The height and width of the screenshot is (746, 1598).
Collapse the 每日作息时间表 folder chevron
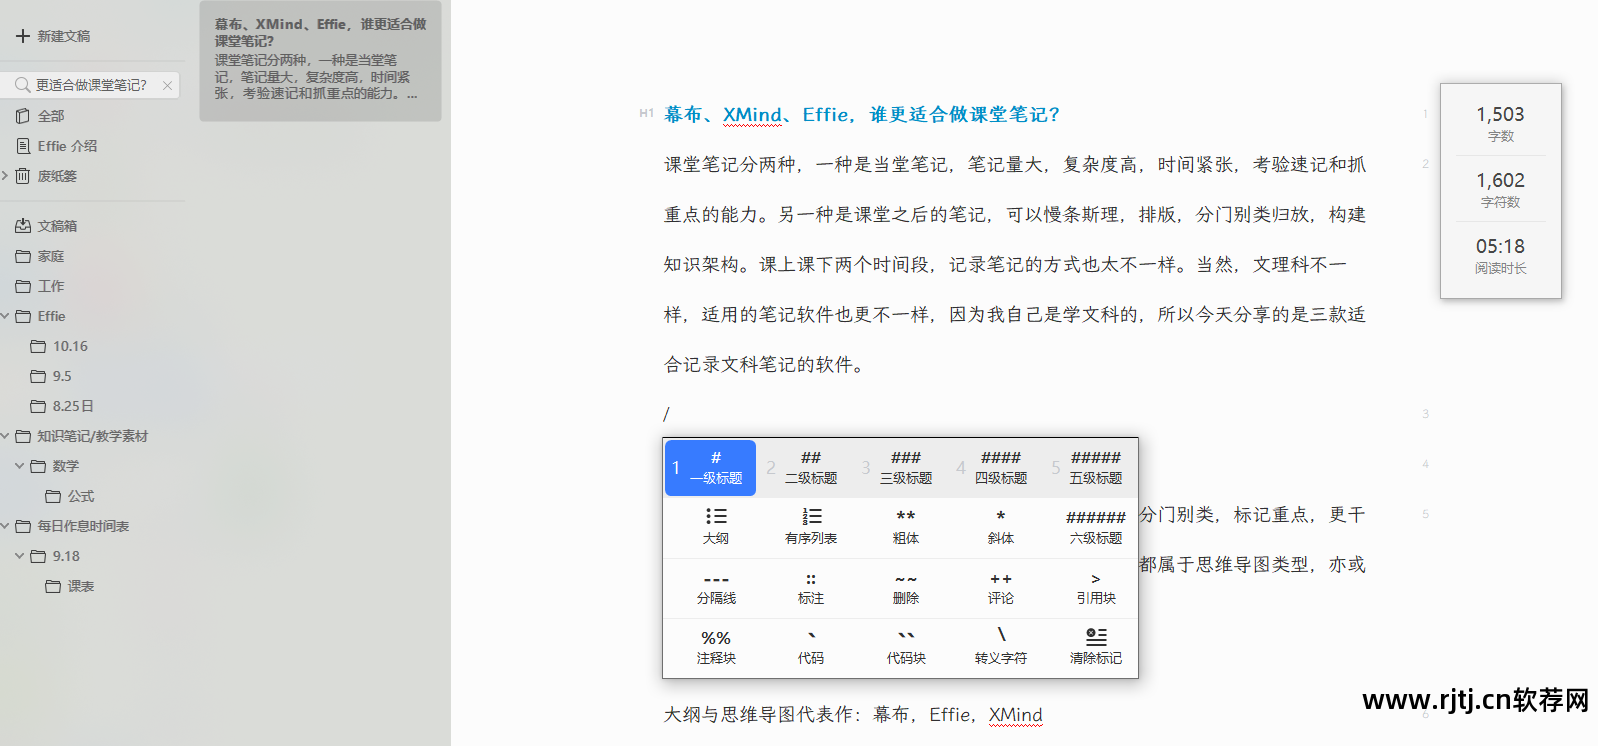tap(5, 526)
